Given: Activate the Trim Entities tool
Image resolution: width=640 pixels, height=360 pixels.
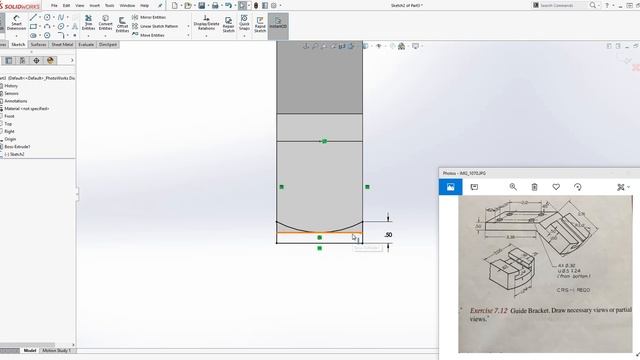Looking at the screenshot, I should pyautogui.click(x=88, y=23).
